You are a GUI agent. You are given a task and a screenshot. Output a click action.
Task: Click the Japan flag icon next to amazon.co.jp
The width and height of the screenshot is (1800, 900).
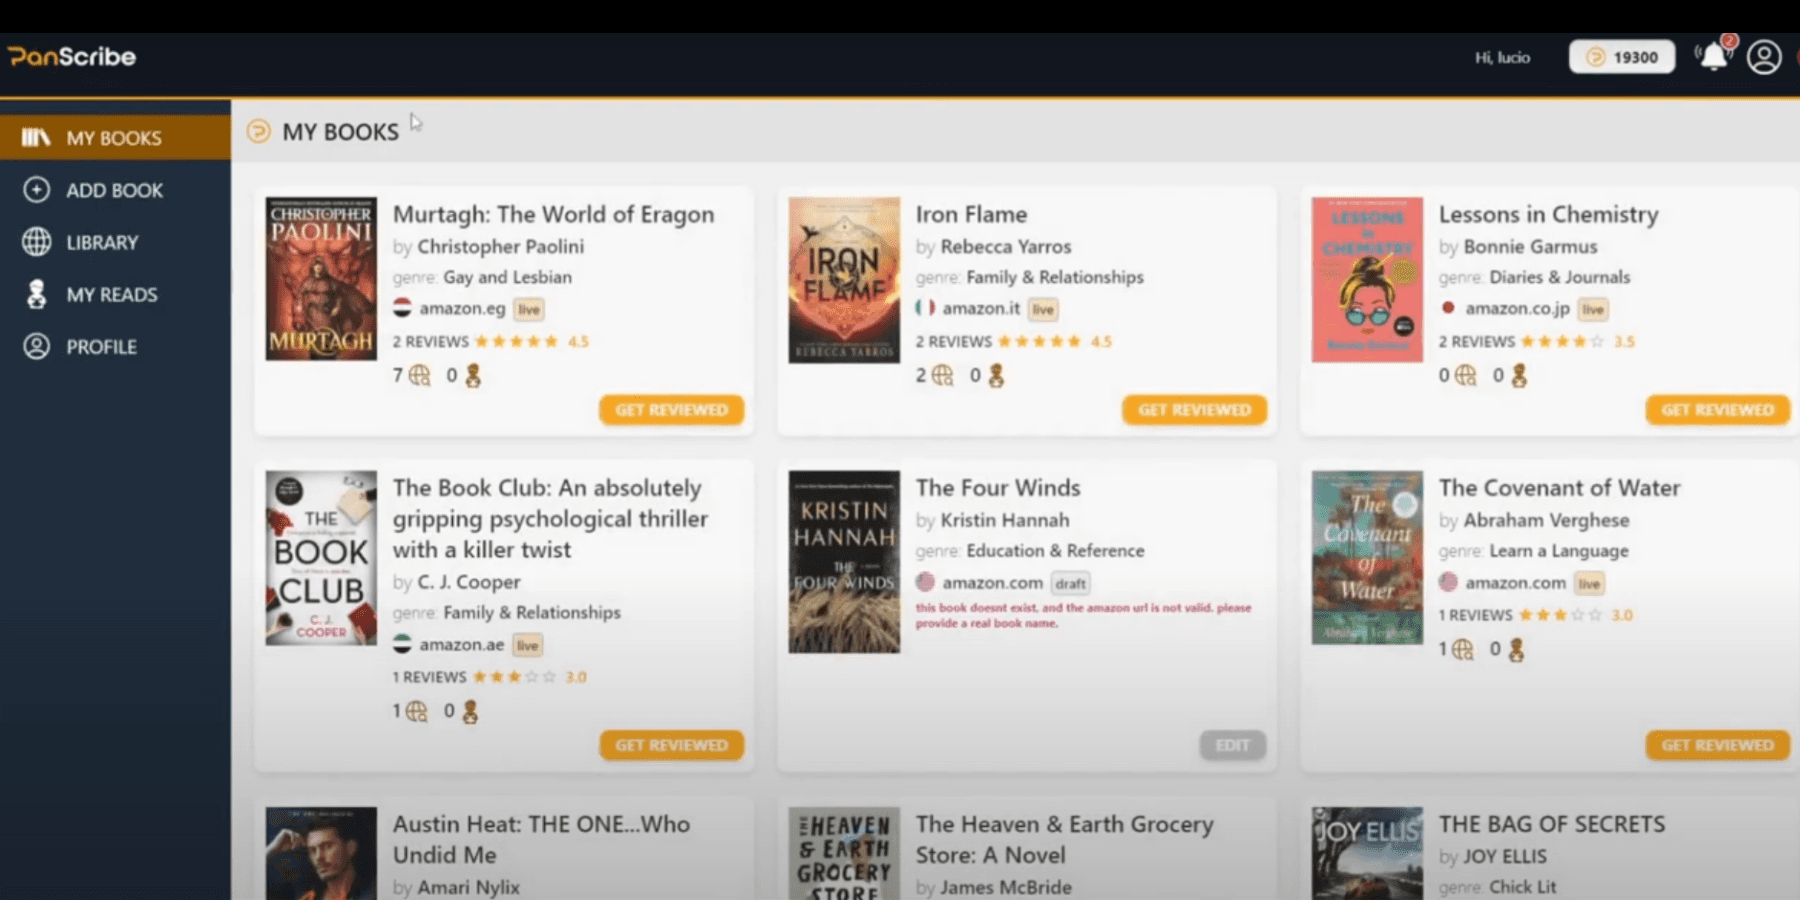(x=1448, y=308)
